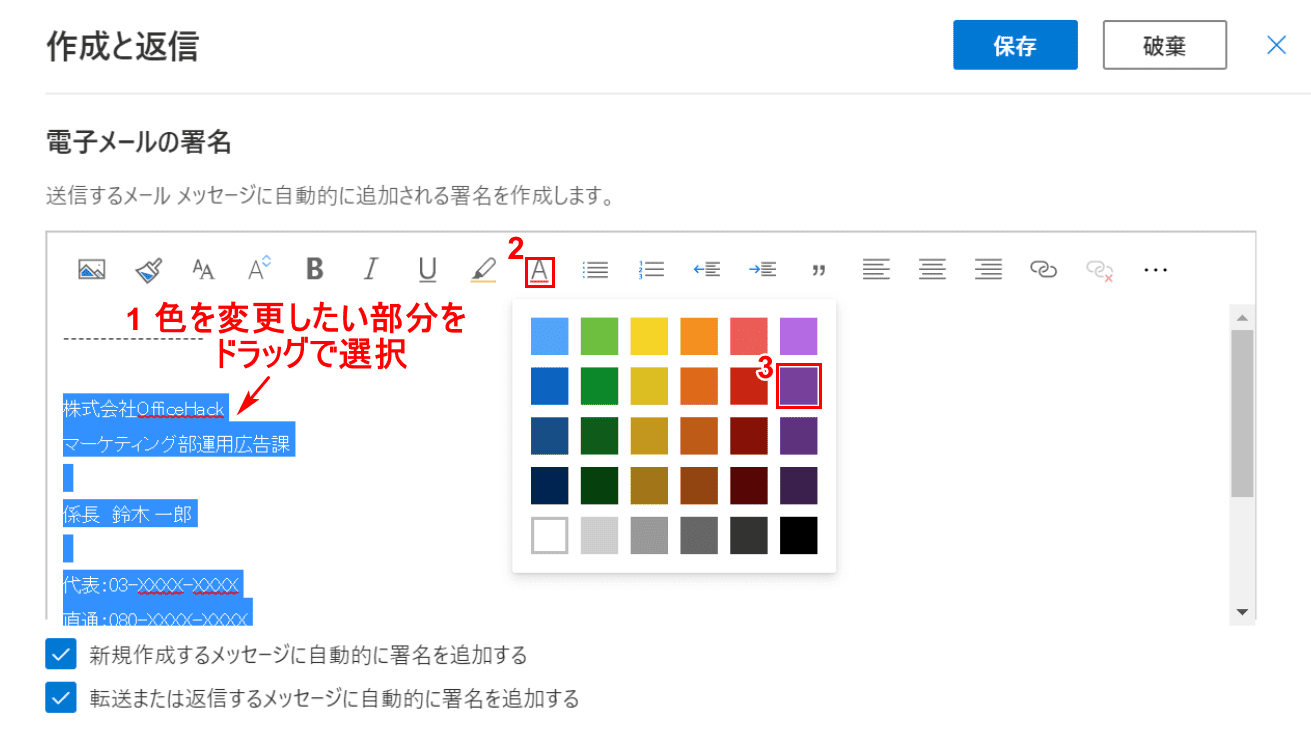This screenshot has width=1311, height=752.
Task: Uncheck auto-add signature to new messages
Action: coord(61,655)
